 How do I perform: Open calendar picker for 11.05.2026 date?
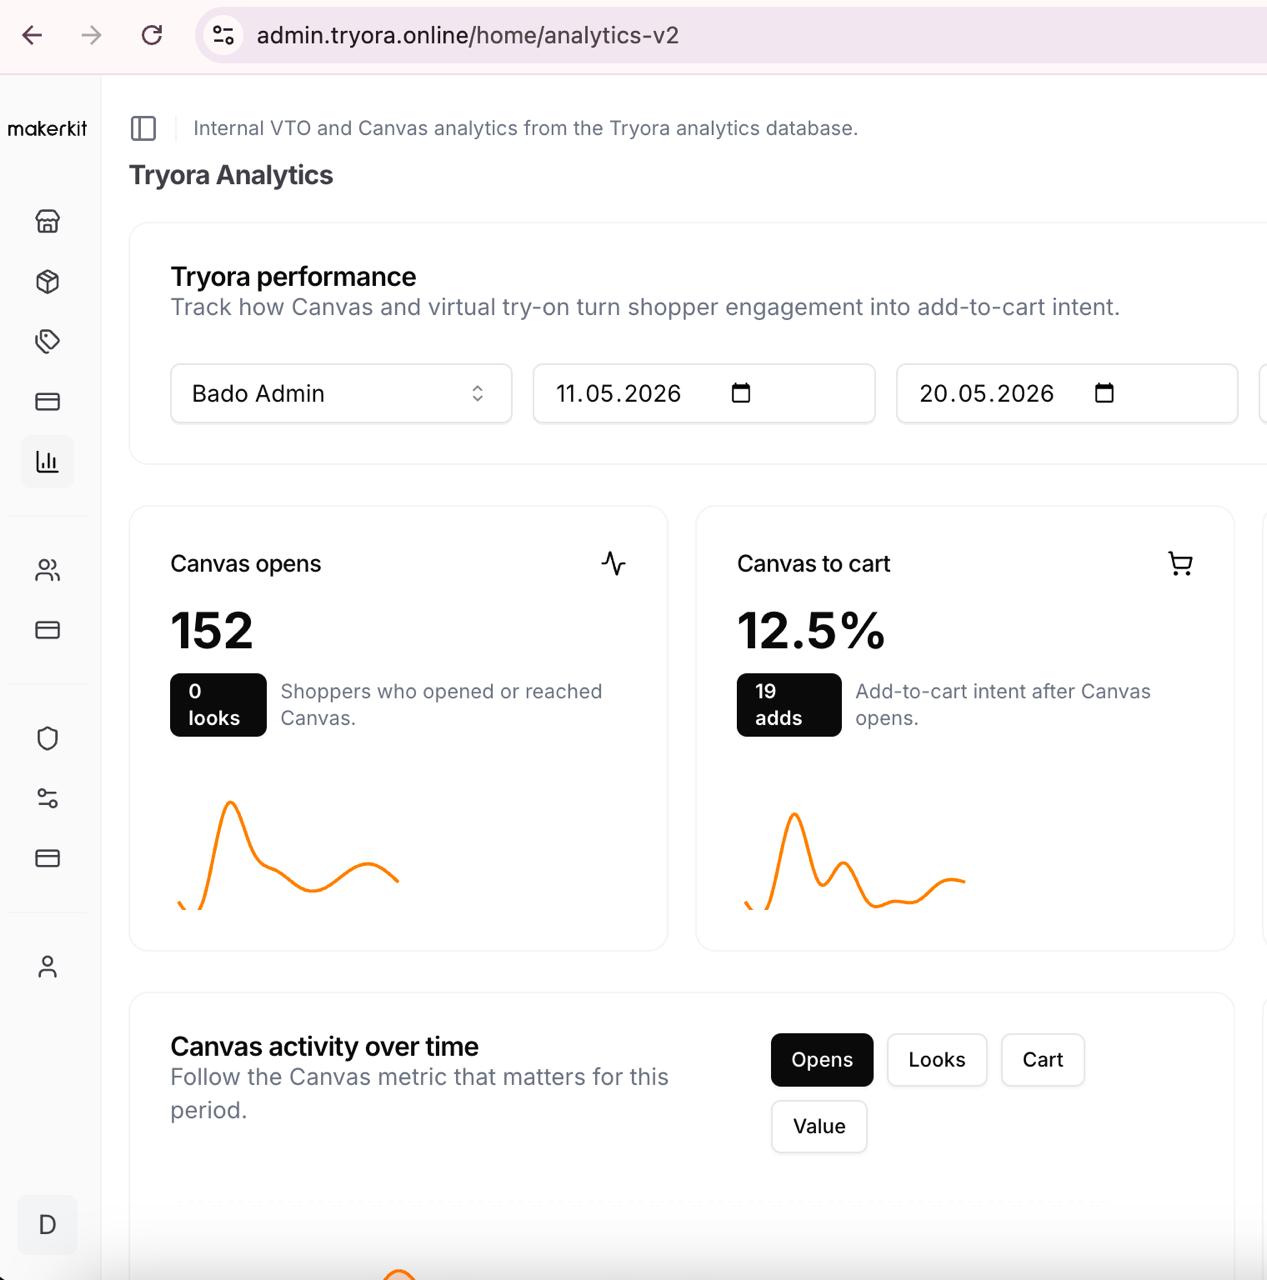(x=741, y=393)
